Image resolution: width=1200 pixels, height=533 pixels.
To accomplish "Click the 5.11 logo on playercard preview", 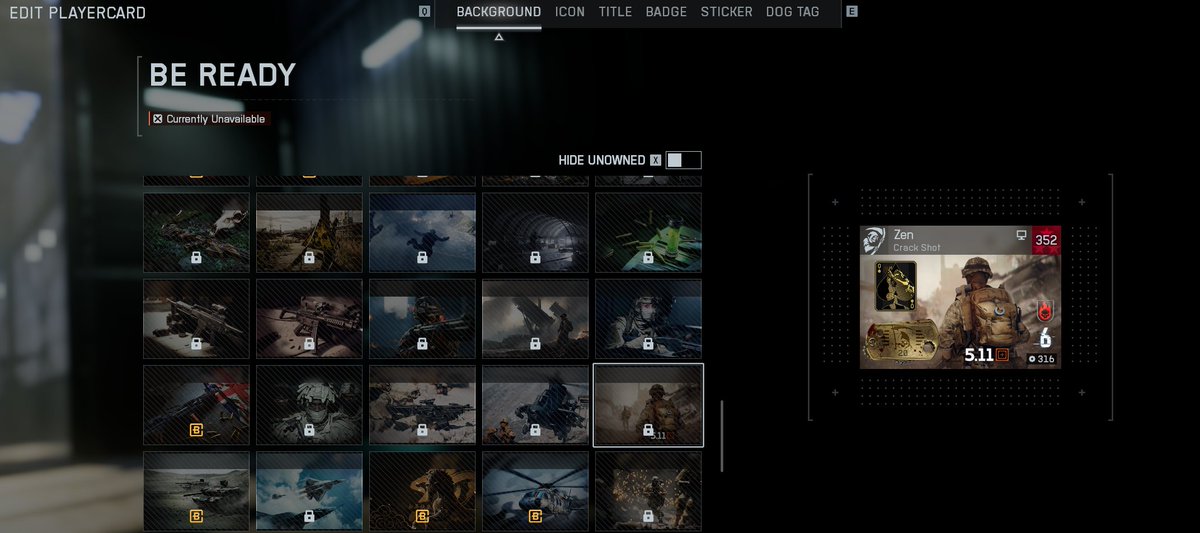I will coord(985,354).
